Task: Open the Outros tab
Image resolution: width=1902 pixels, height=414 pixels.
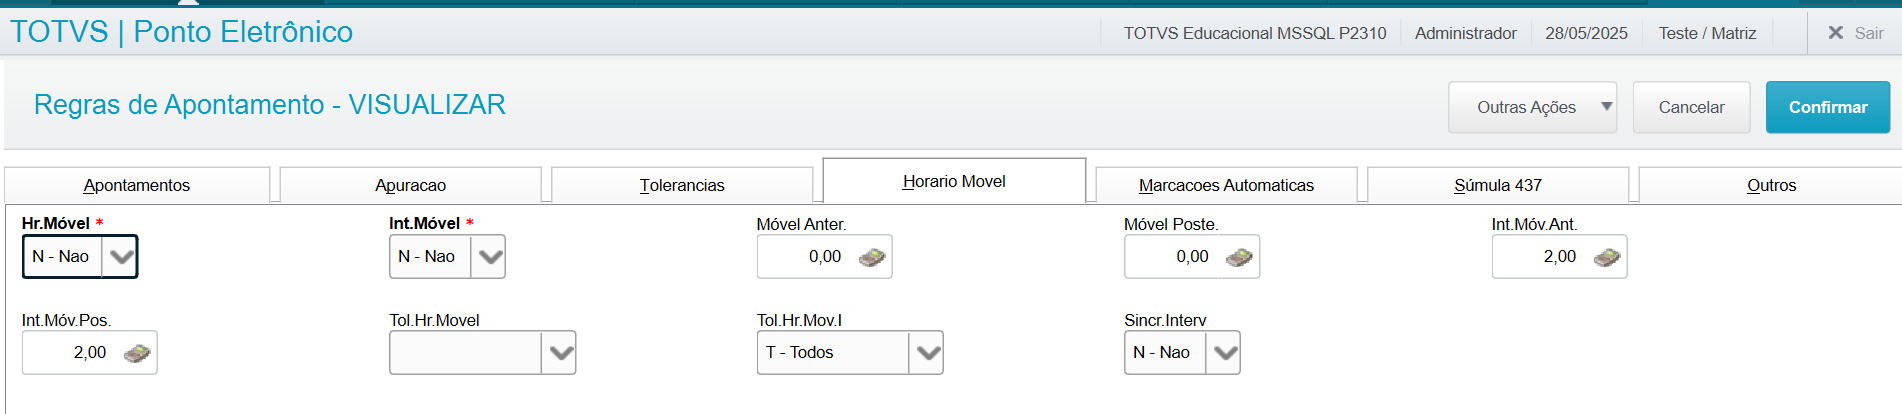Action: (x=1770, y=185)
